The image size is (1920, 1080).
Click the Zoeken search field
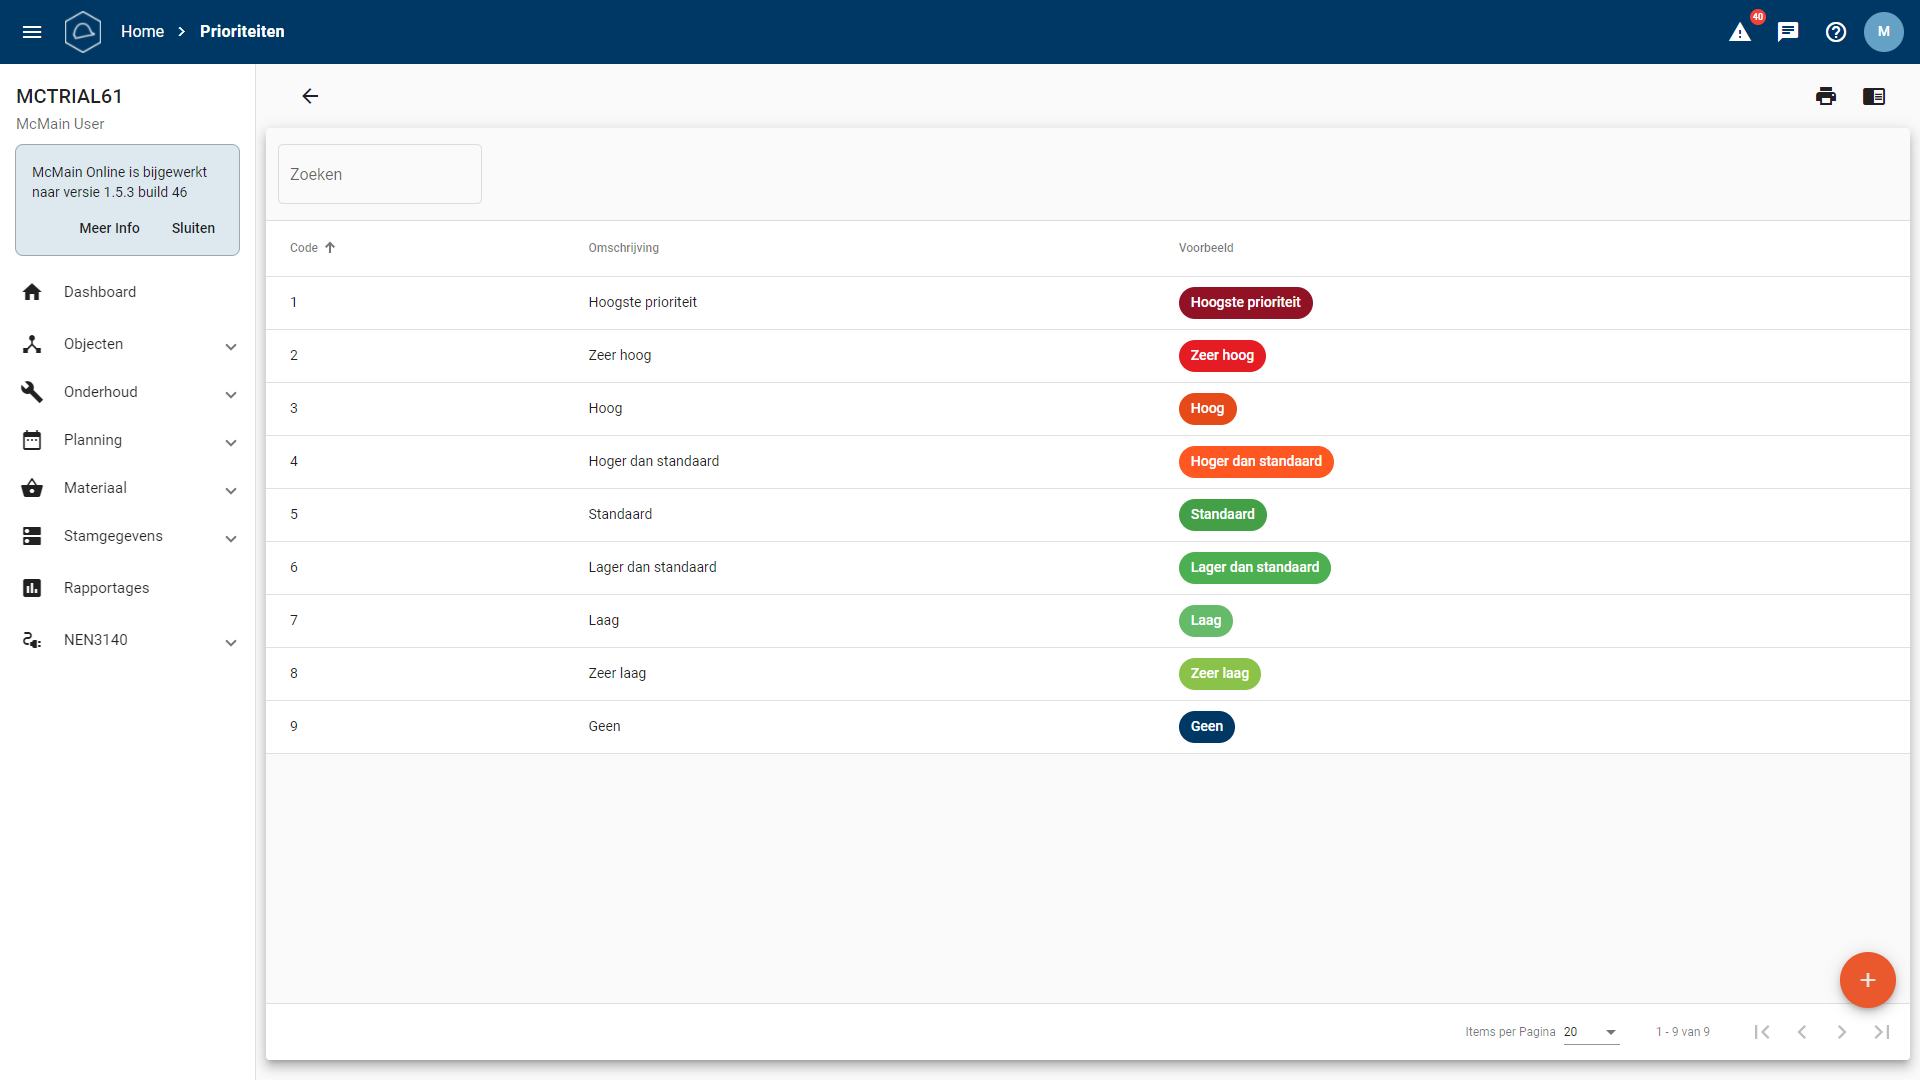pos(380,174)
